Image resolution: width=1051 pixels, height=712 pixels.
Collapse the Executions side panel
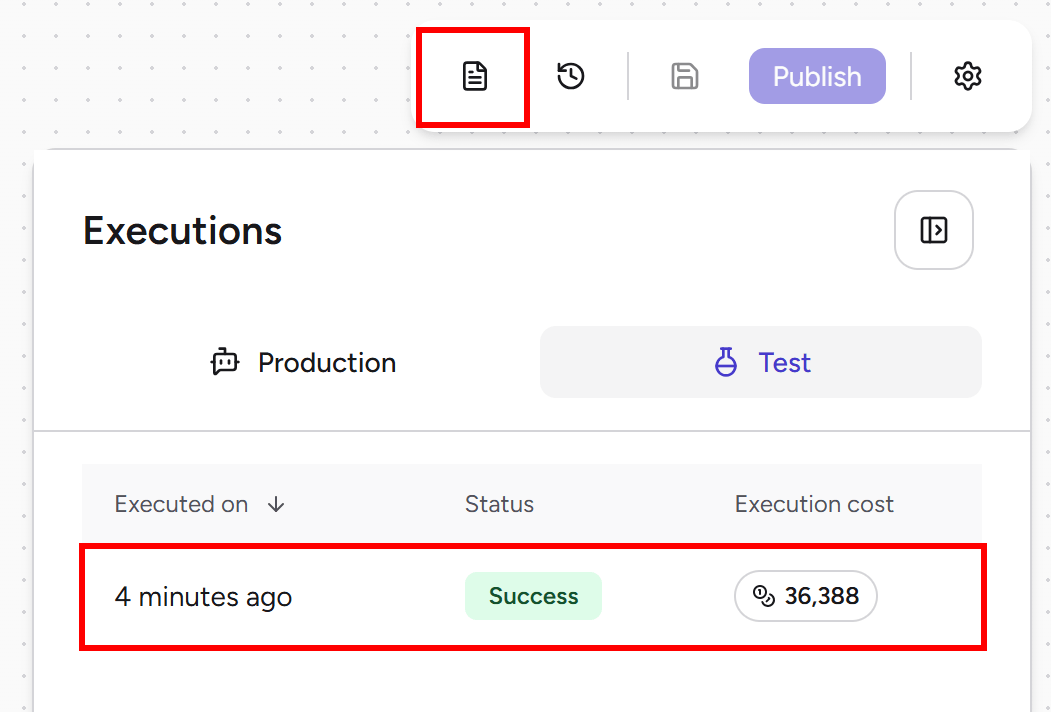(934, 230)
